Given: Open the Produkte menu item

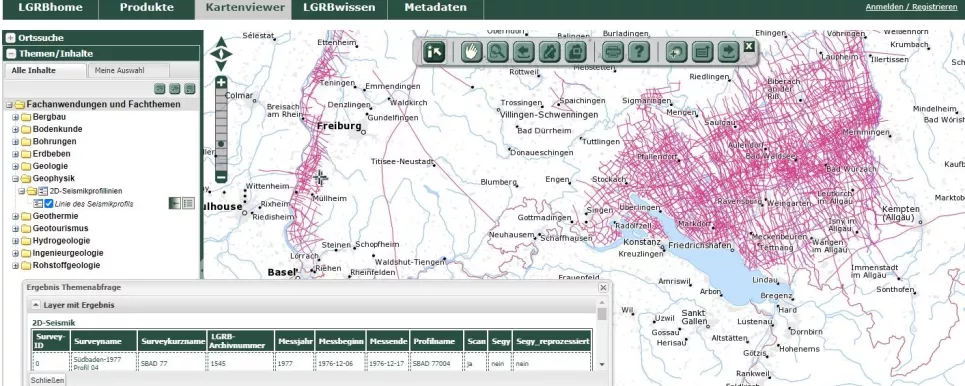Looking at the screenshot, I should point(146,8).
